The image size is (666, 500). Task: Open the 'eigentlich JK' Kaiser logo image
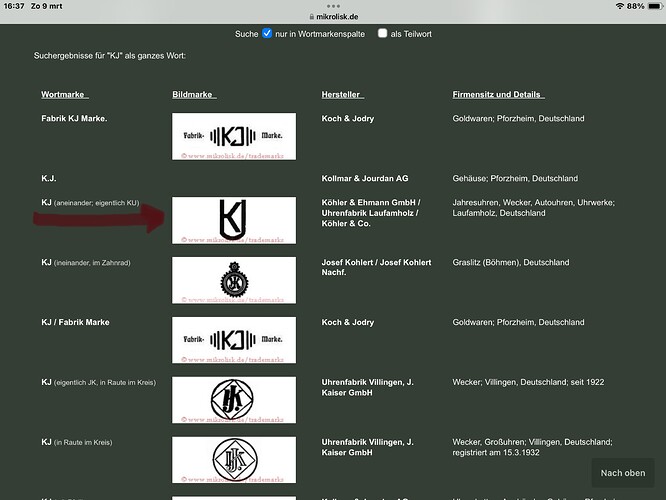(234, 400)
